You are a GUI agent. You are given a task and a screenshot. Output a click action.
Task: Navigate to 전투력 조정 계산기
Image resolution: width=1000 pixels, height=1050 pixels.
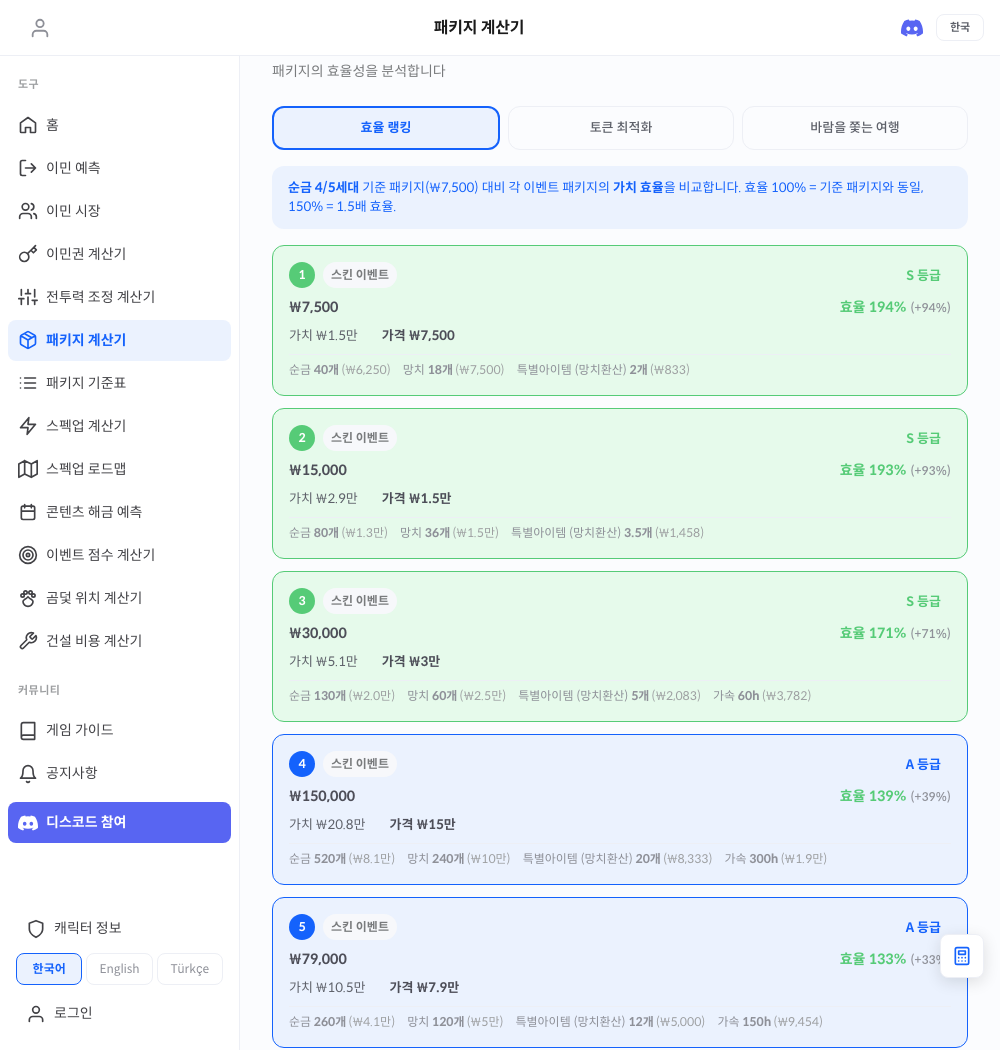[119, 297]
